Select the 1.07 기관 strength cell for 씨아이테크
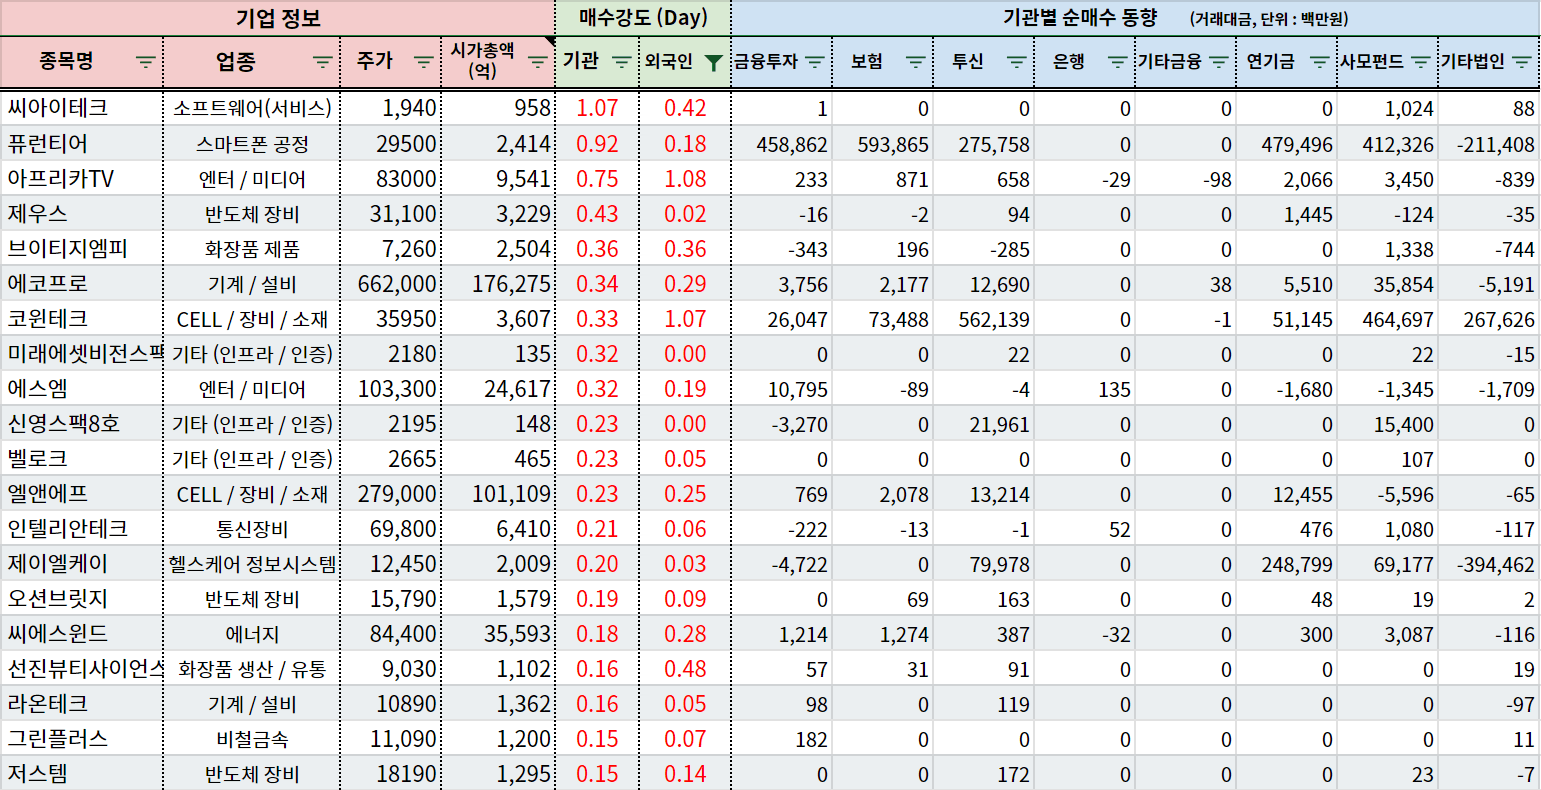This screenshot has width=1541, height=790. click(x=596, y=108)
